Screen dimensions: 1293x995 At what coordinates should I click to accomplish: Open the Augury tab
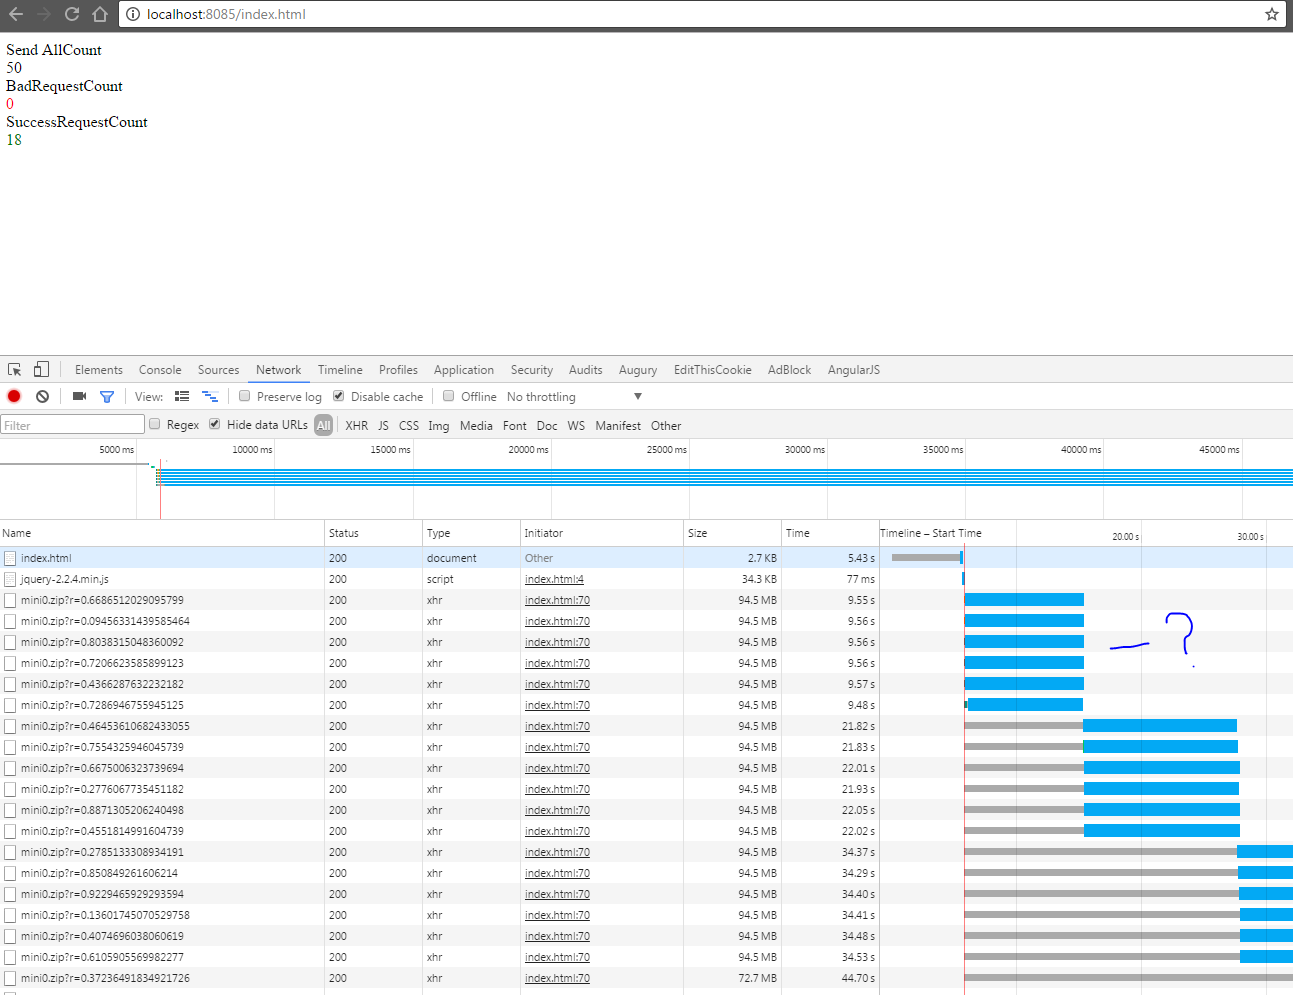point(638,370)
